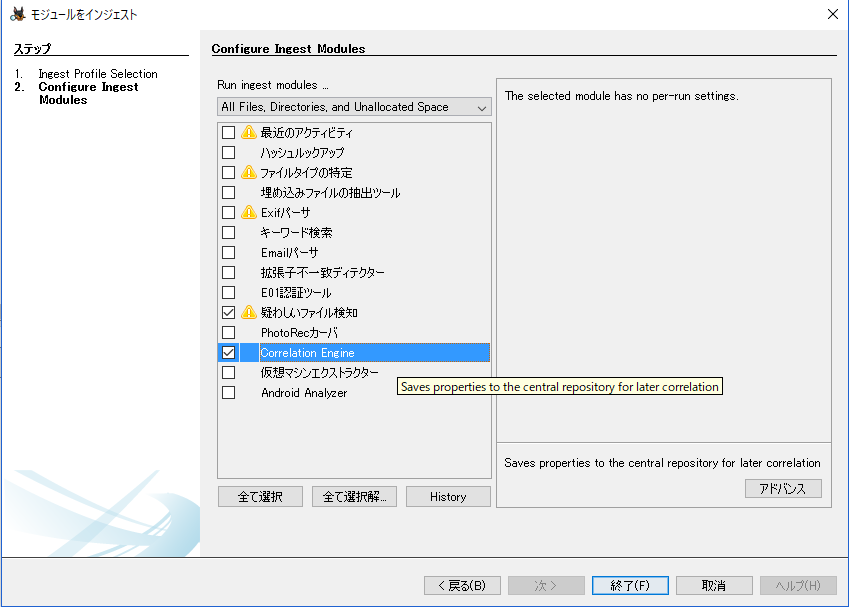Select the E01認証ツール module row
Viewport: 849px width, 607px height.
(354, 293)
